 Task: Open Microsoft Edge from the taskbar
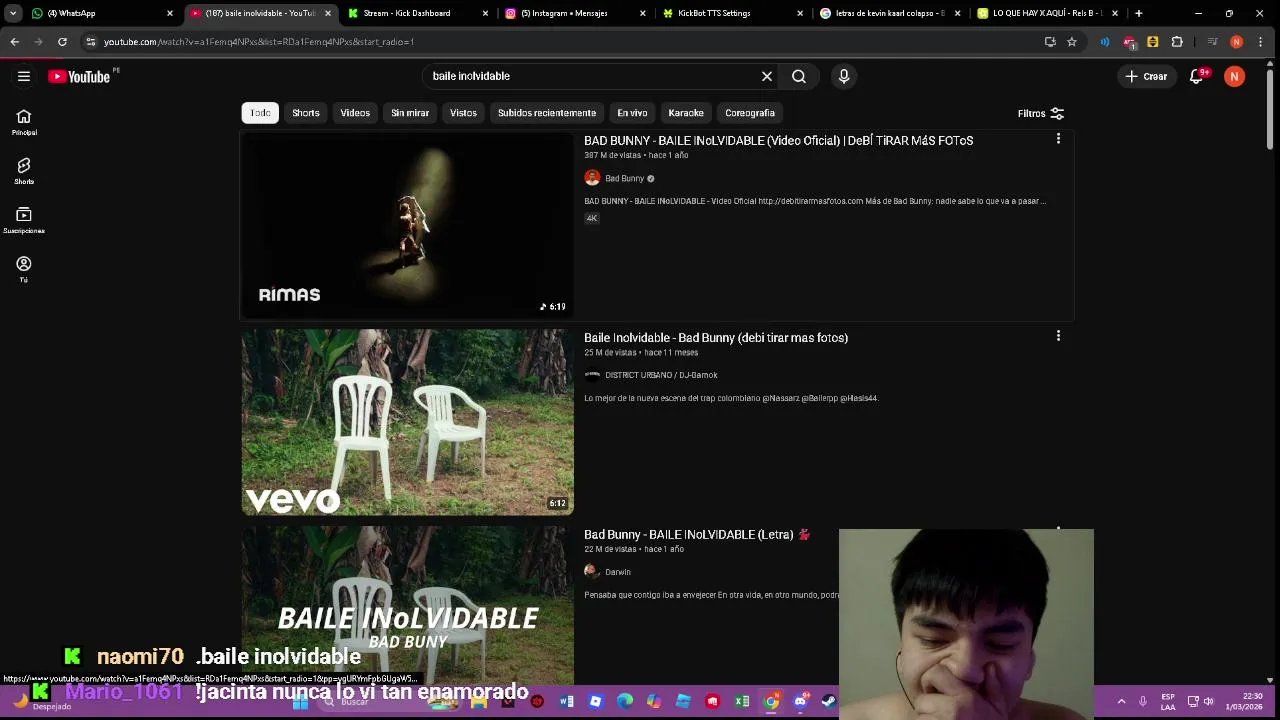click(x=625, y=701)
